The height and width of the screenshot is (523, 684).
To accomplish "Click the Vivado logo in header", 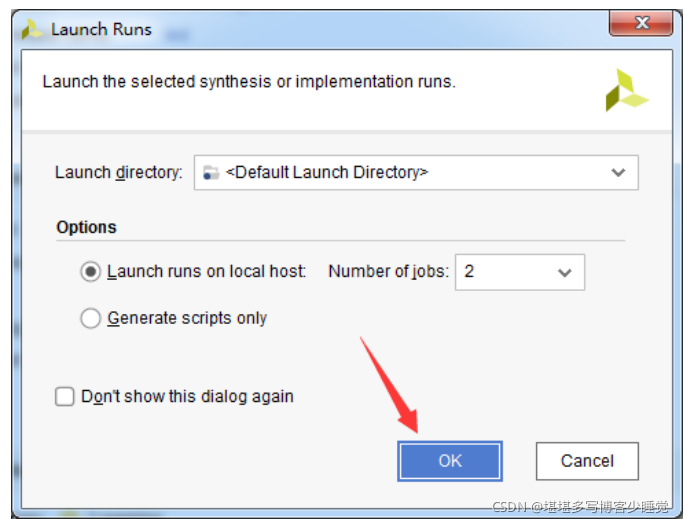I will click(626, 90).
